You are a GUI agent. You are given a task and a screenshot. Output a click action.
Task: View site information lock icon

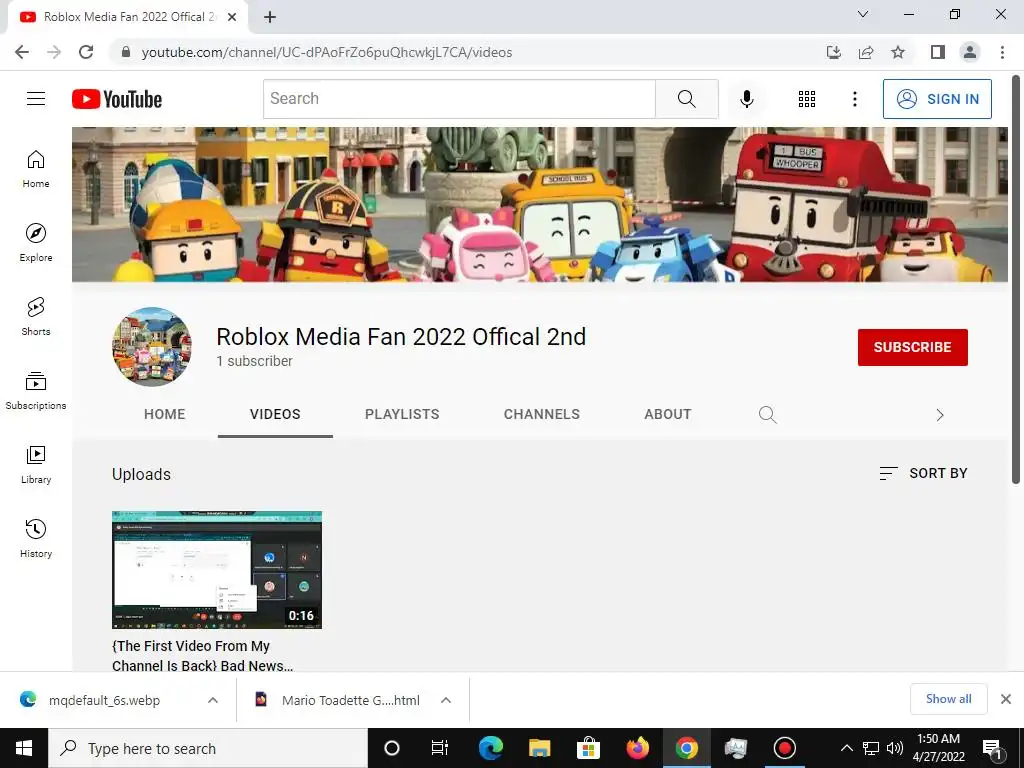click(127, 52)
